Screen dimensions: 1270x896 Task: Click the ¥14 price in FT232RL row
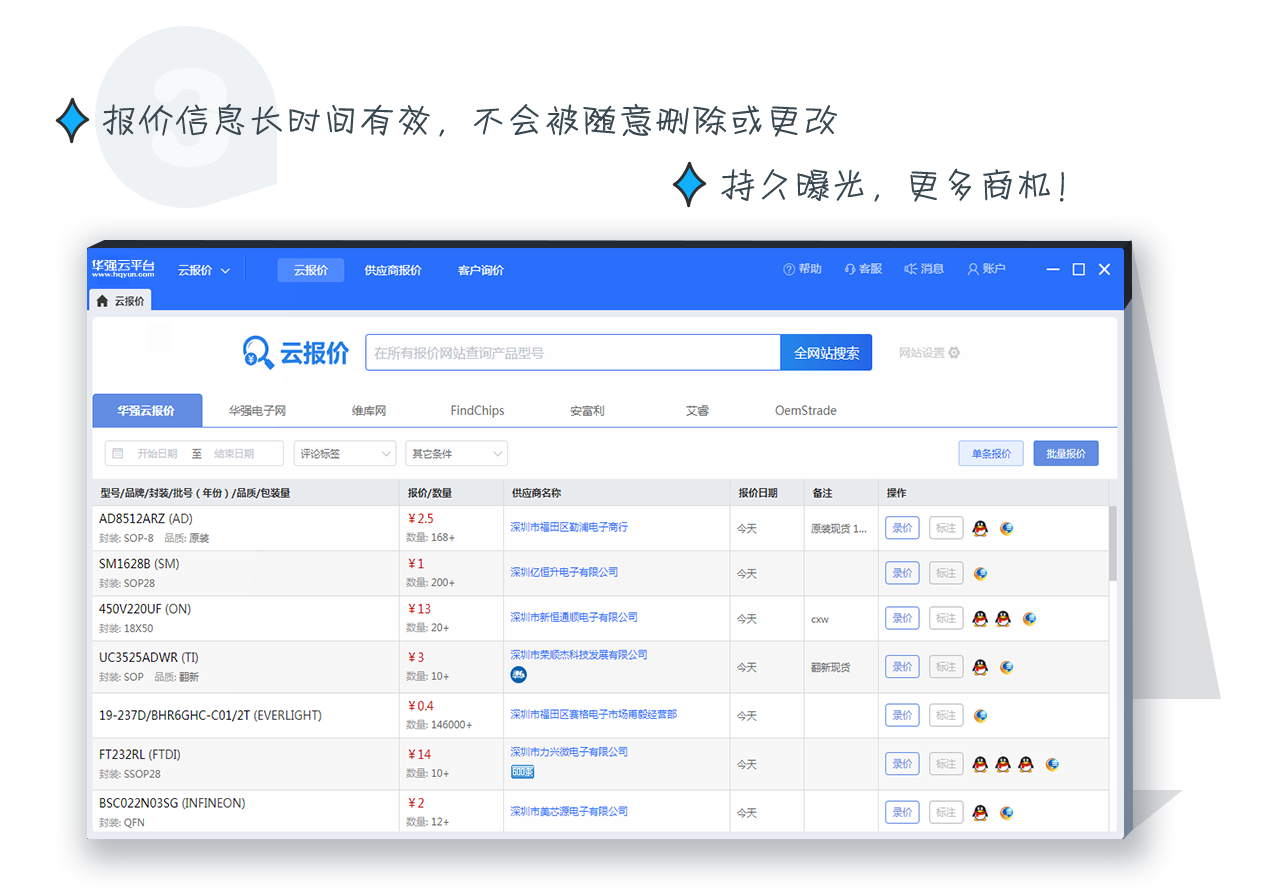point(420,754)
